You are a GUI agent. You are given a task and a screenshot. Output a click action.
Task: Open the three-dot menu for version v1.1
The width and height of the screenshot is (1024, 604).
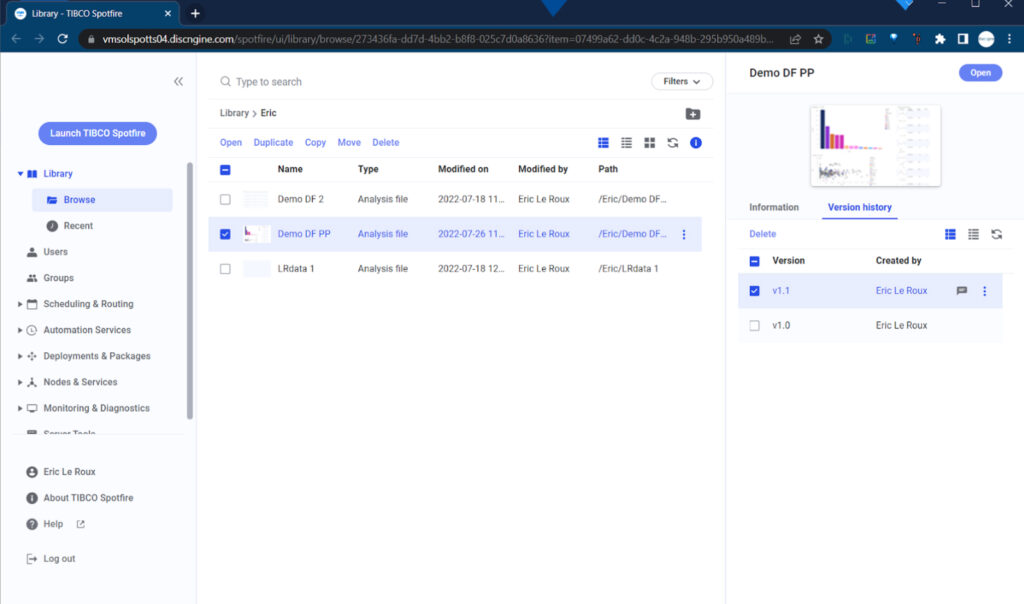click(985, 291)
